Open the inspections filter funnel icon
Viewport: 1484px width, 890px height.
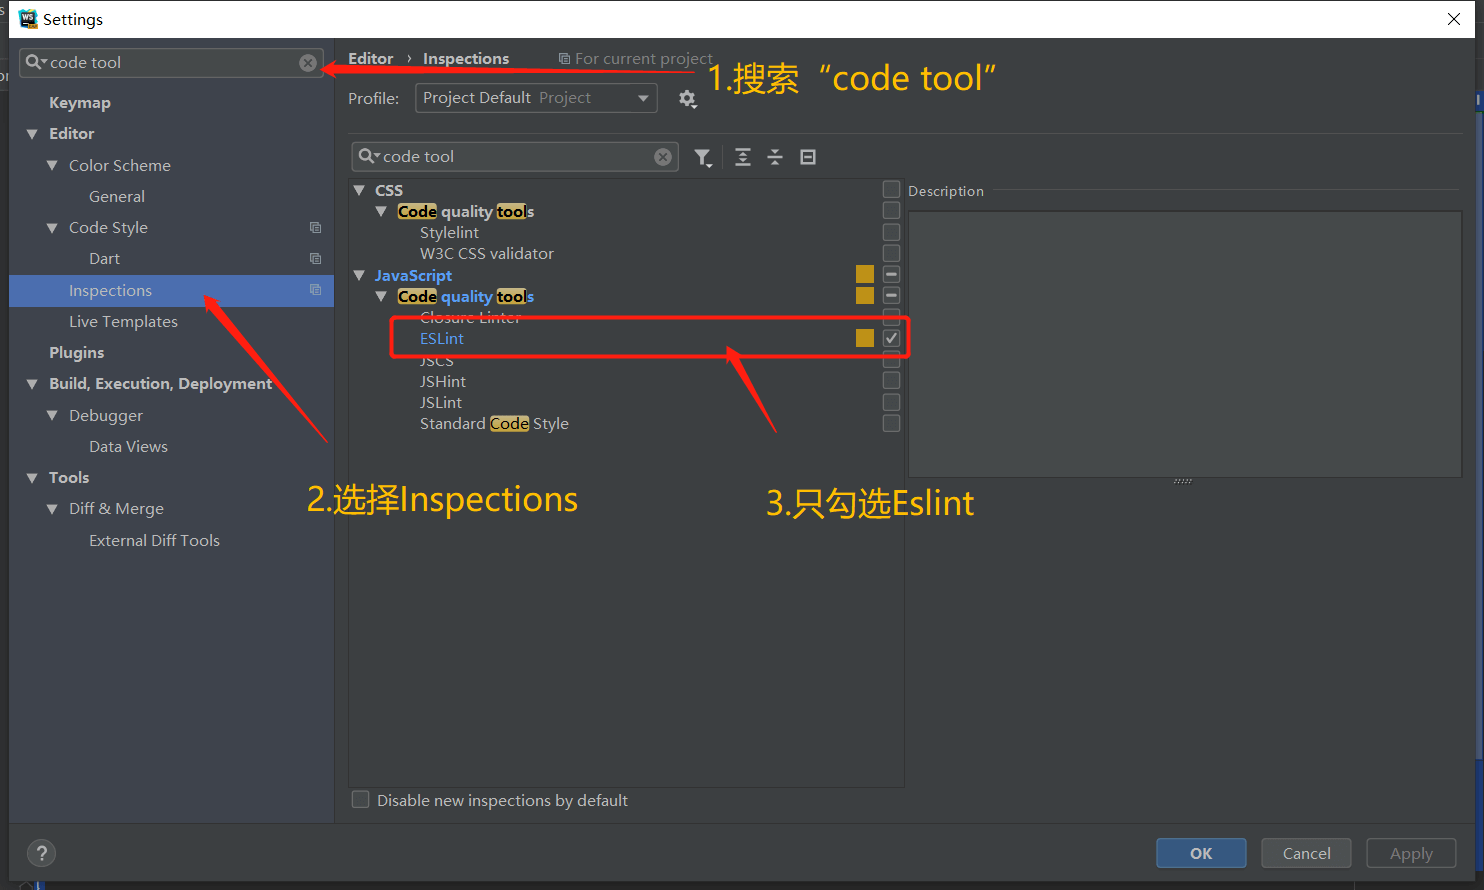pos(703,157)
